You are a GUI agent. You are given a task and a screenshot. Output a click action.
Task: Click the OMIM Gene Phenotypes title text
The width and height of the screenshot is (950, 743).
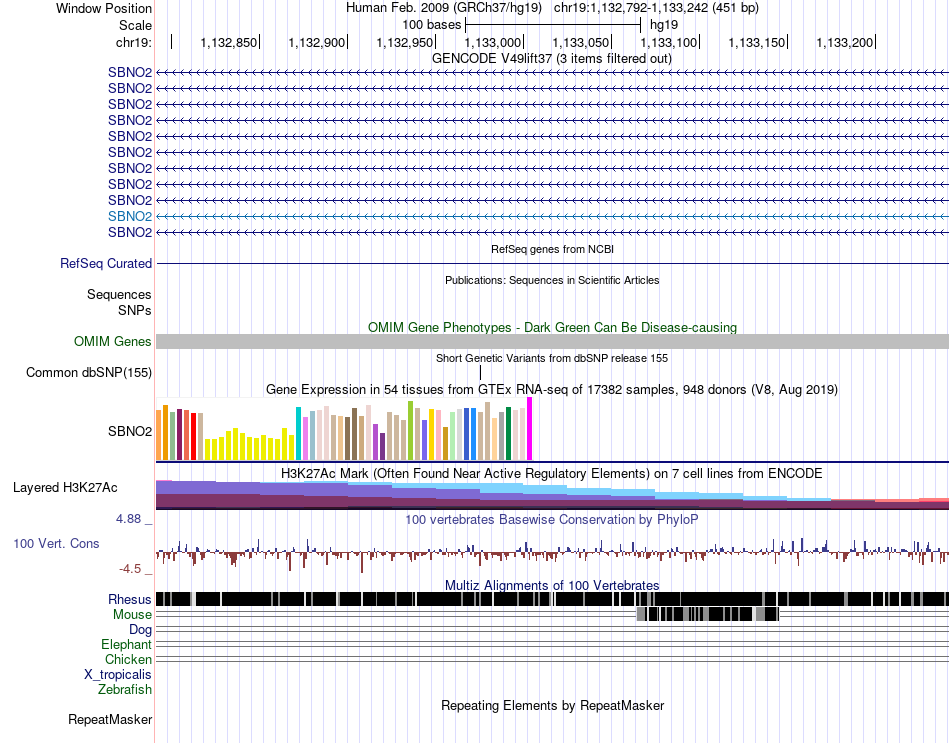click(x=552, y=327)
